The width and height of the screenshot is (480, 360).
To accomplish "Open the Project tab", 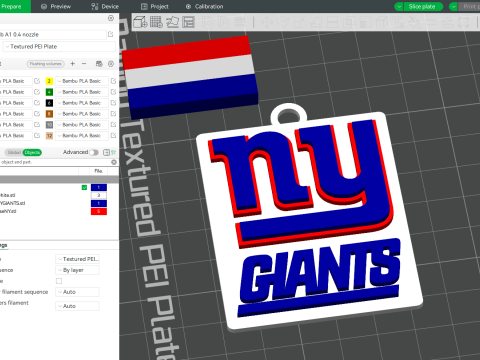I will click(x=155, y=6).
